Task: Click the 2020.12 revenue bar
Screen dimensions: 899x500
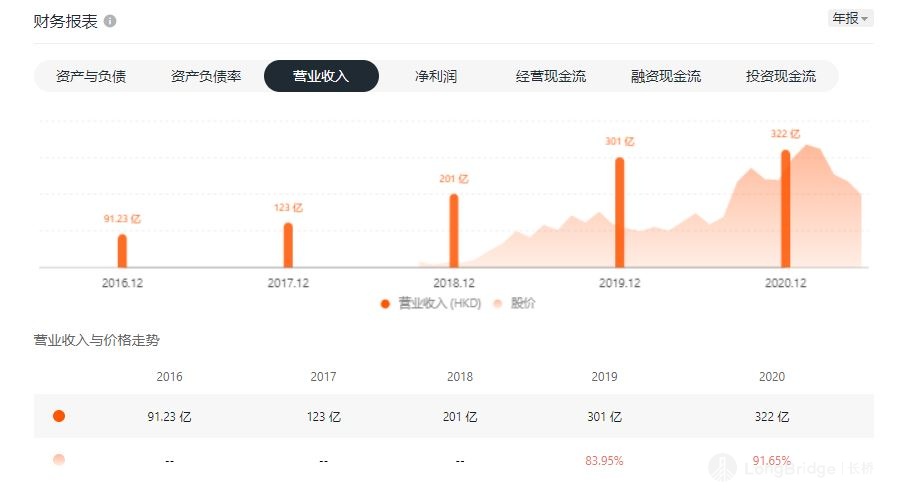Action: click(785, 209)
